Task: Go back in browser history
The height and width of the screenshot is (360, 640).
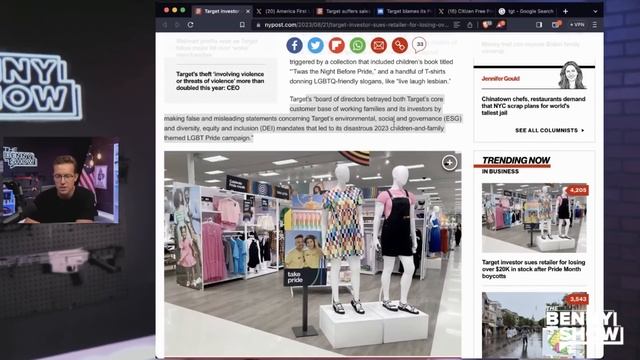Action: (x=165, y=25)
